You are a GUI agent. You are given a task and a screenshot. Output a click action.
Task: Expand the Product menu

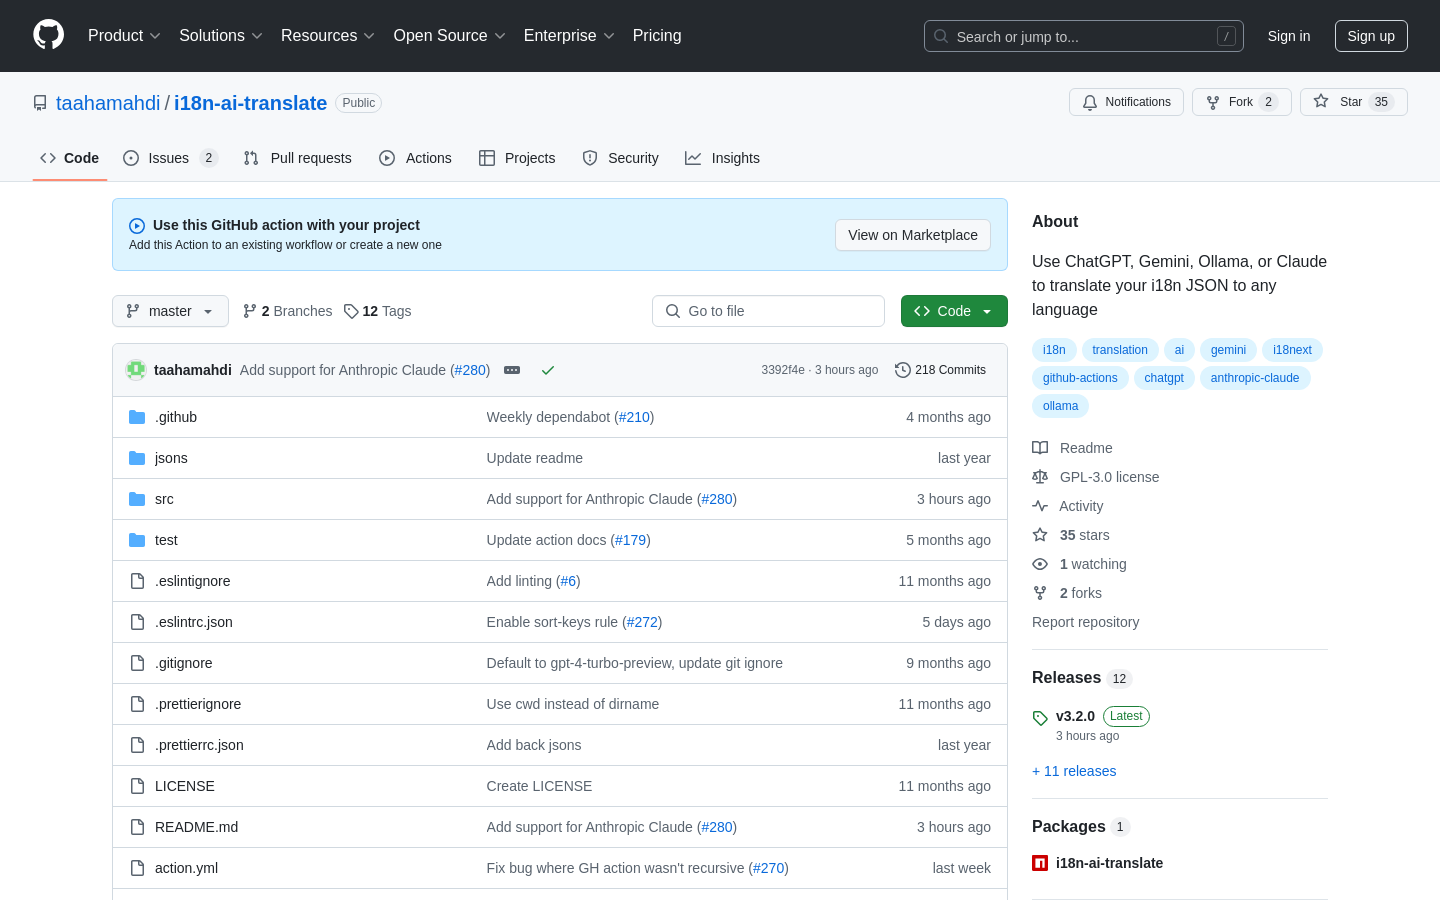(124, 35)
